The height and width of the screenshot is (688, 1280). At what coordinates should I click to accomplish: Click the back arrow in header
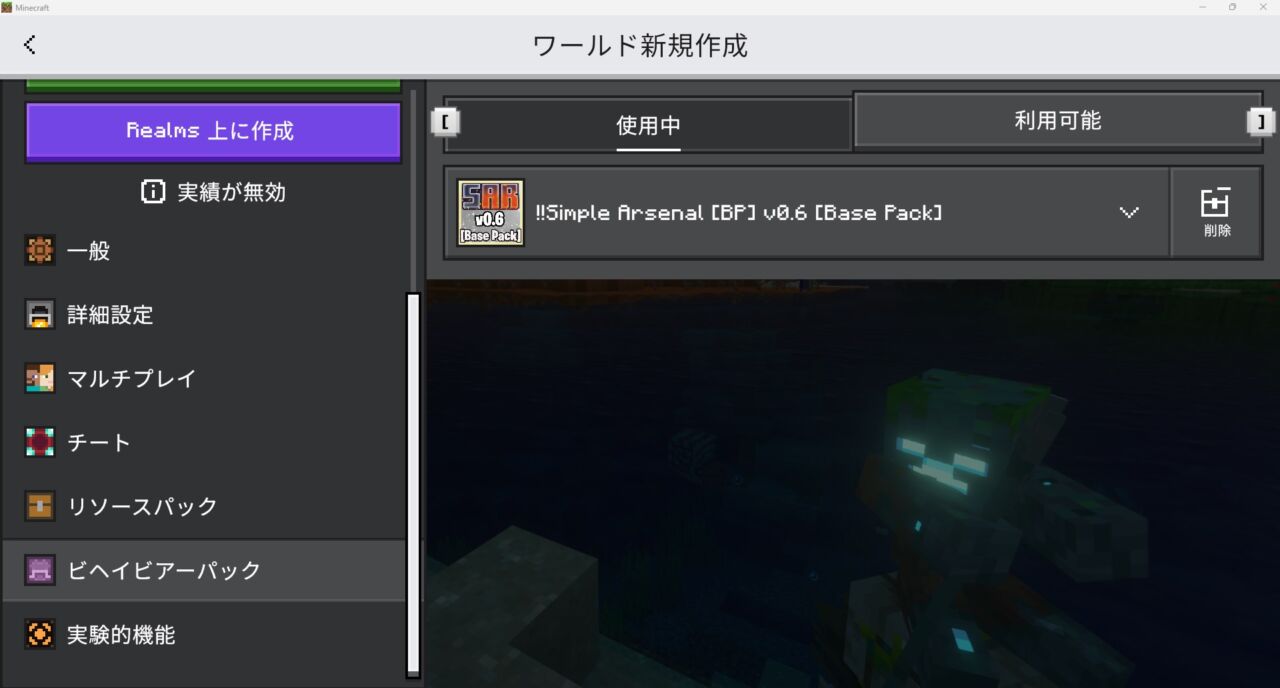click(30, 44)
